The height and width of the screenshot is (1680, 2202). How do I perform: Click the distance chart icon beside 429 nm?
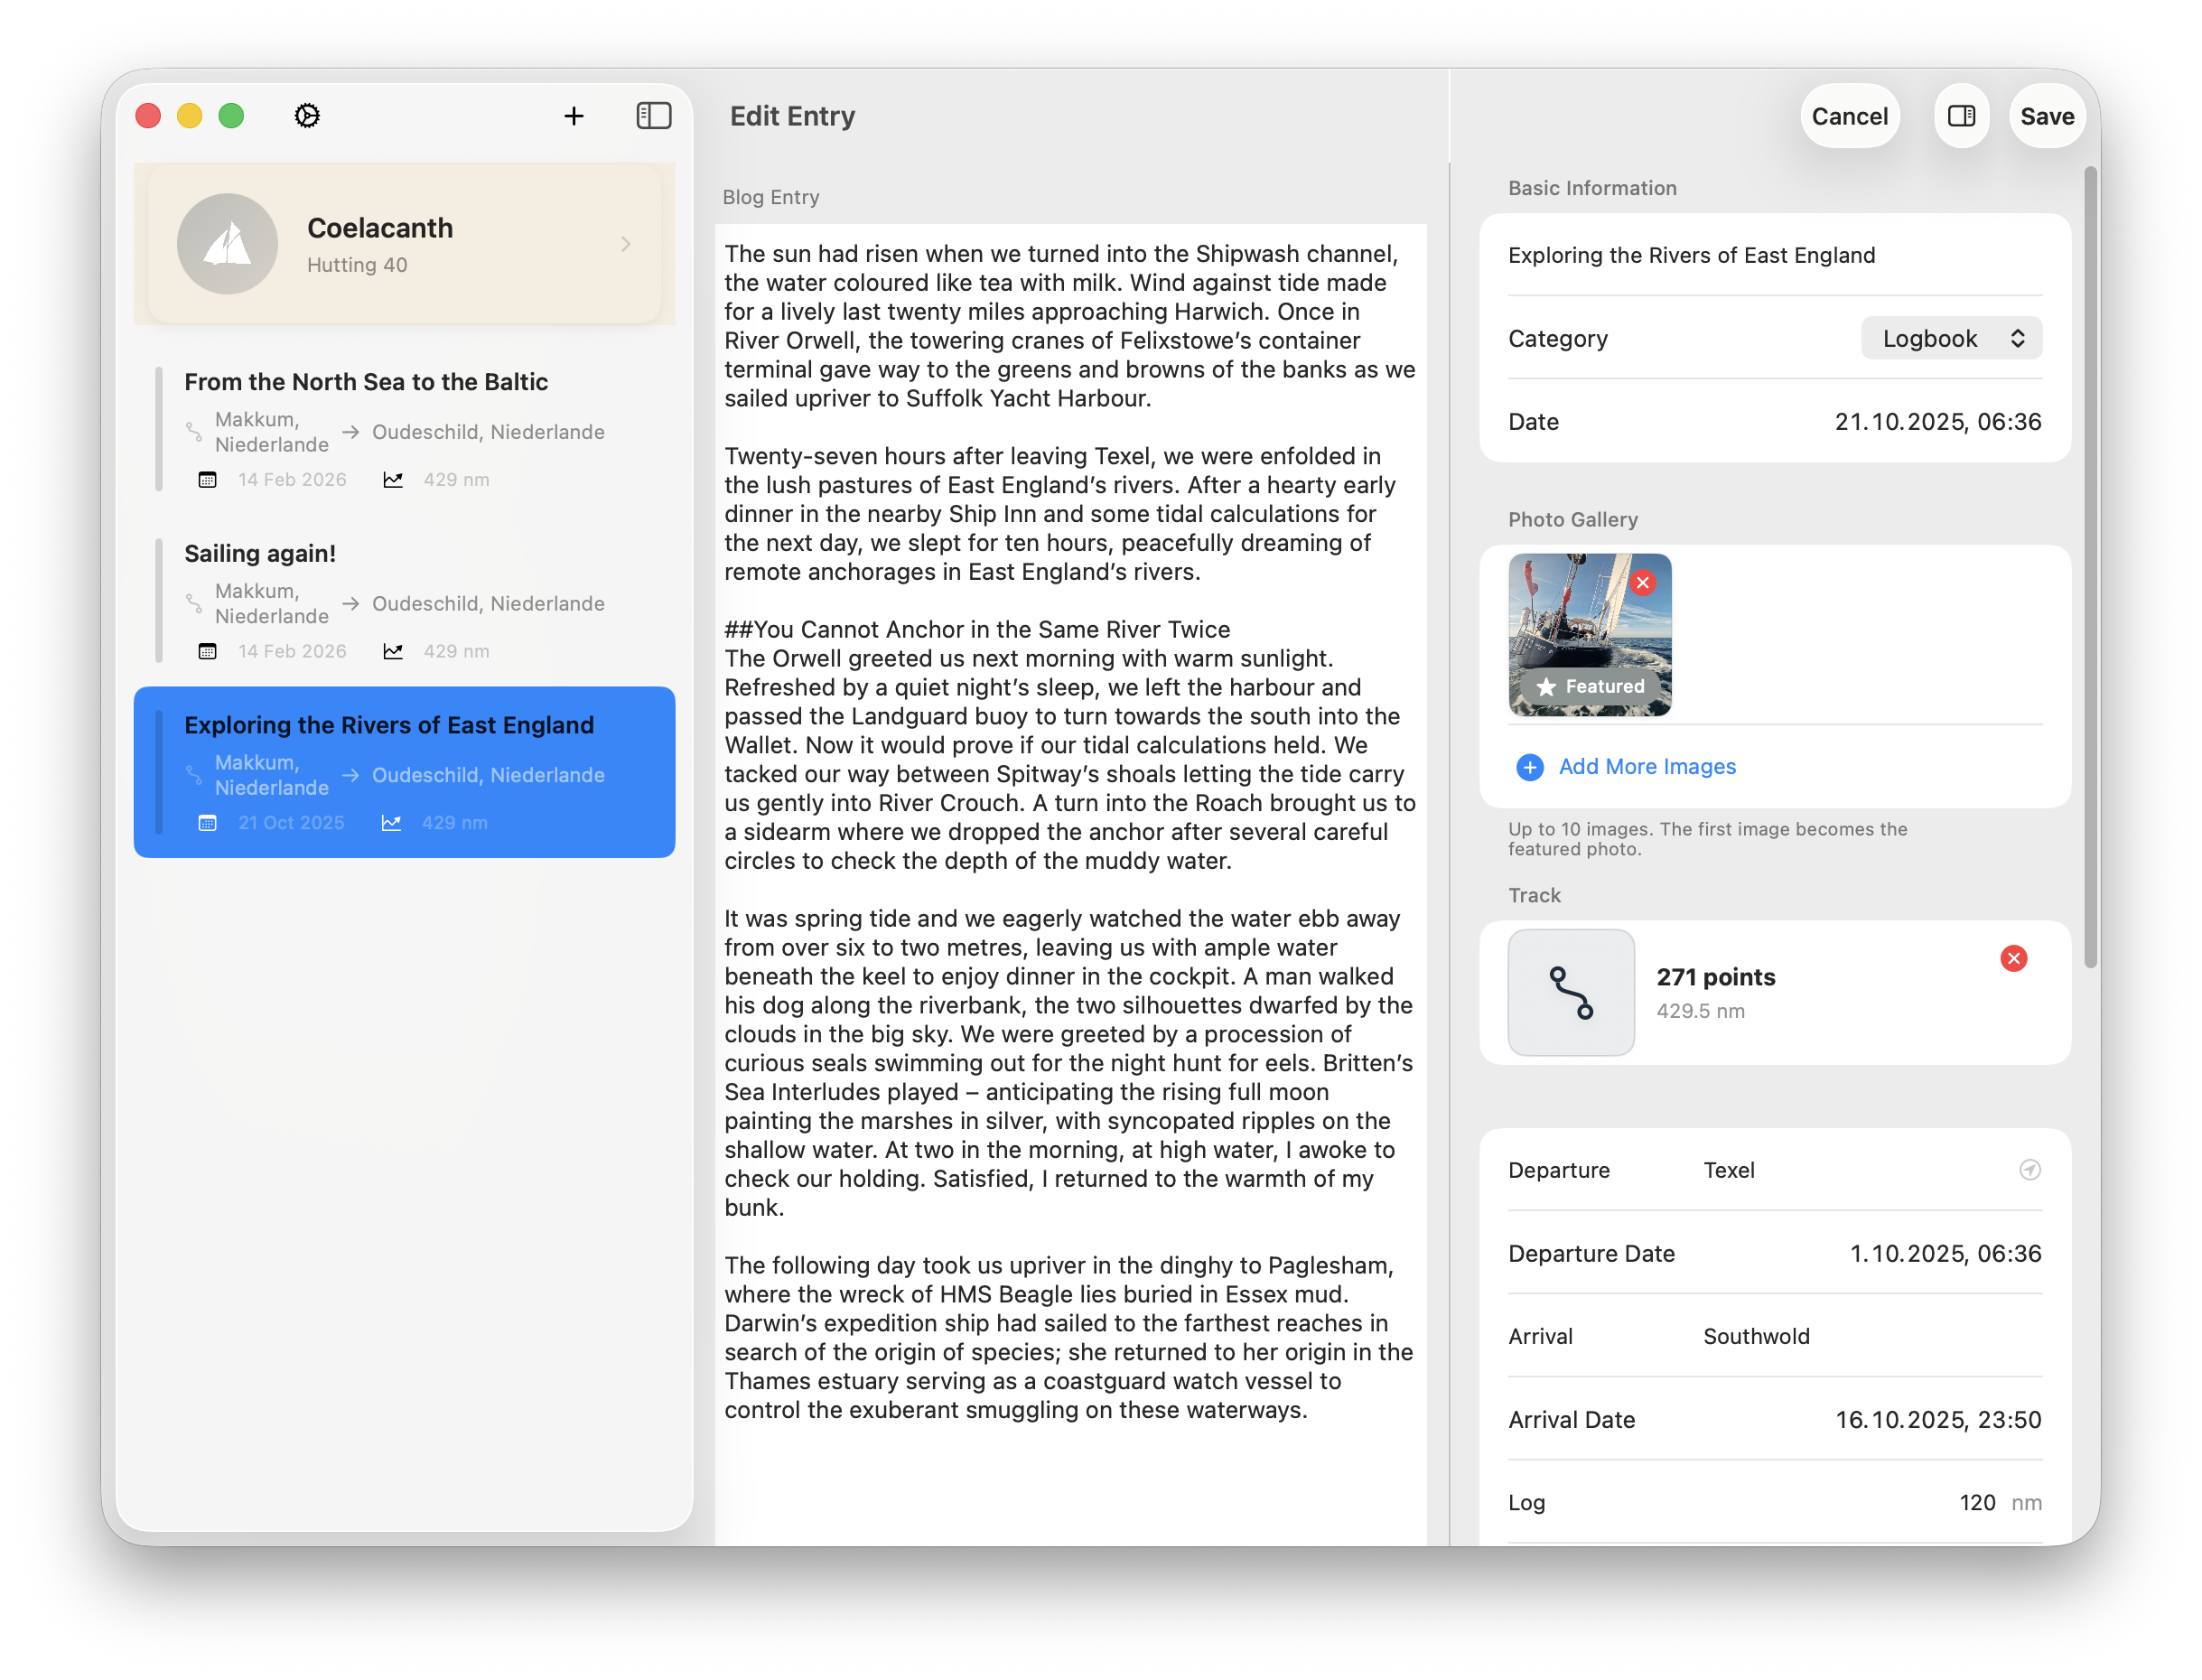393,479
